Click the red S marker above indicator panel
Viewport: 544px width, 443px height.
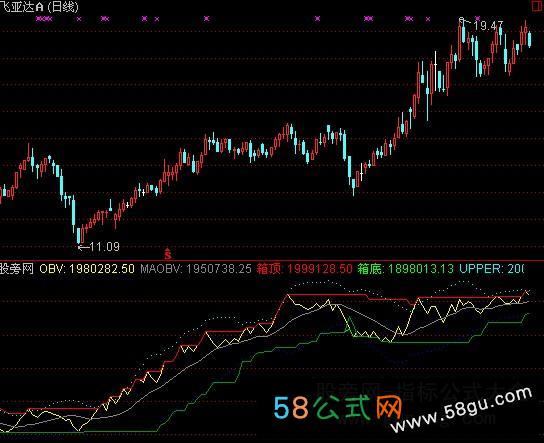(x=168, y=254)
